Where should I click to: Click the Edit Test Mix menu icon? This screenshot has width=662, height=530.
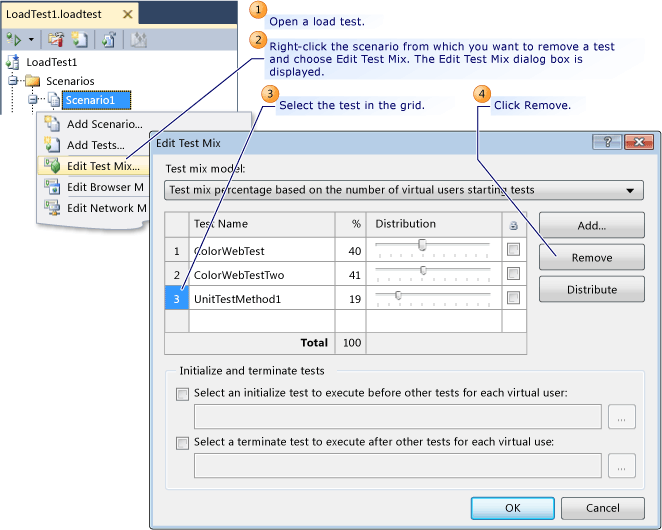[x=52, y=166]
